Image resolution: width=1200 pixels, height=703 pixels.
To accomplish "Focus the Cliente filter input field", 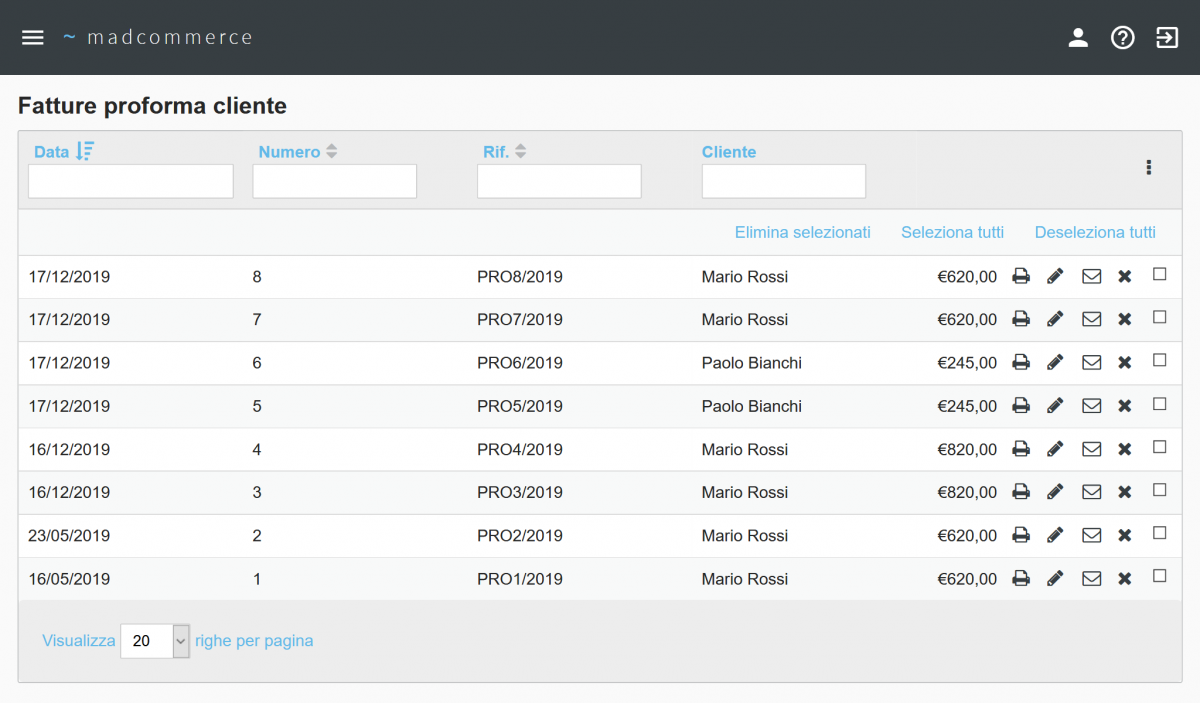I will (784, 181).
